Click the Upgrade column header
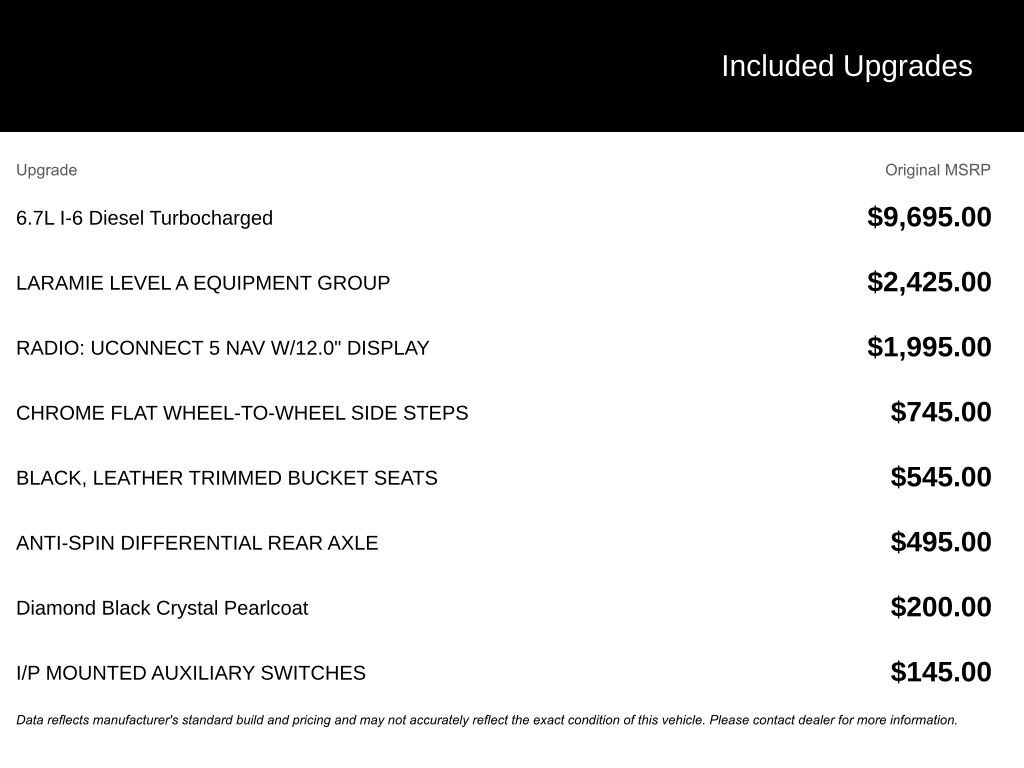 [46, 170]
